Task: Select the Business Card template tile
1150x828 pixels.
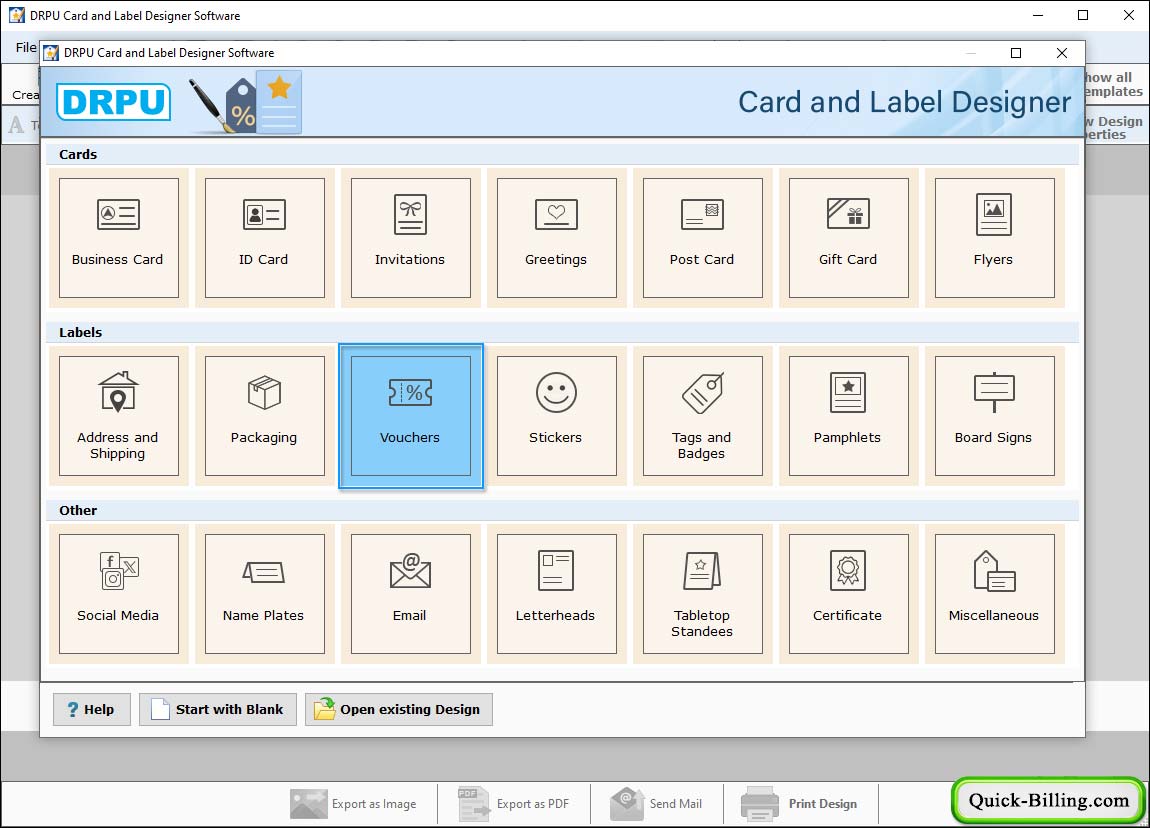Action: (118, 238)
